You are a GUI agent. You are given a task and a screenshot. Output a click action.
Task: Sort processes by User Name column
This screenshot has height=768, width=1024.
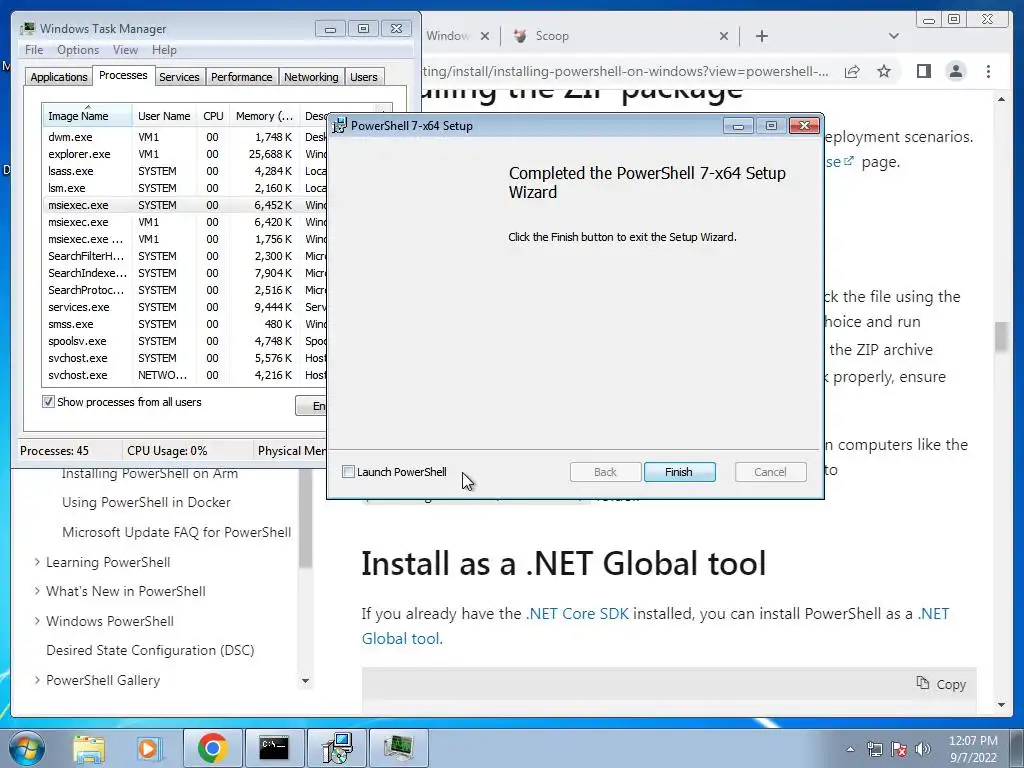tap(164, 116)
